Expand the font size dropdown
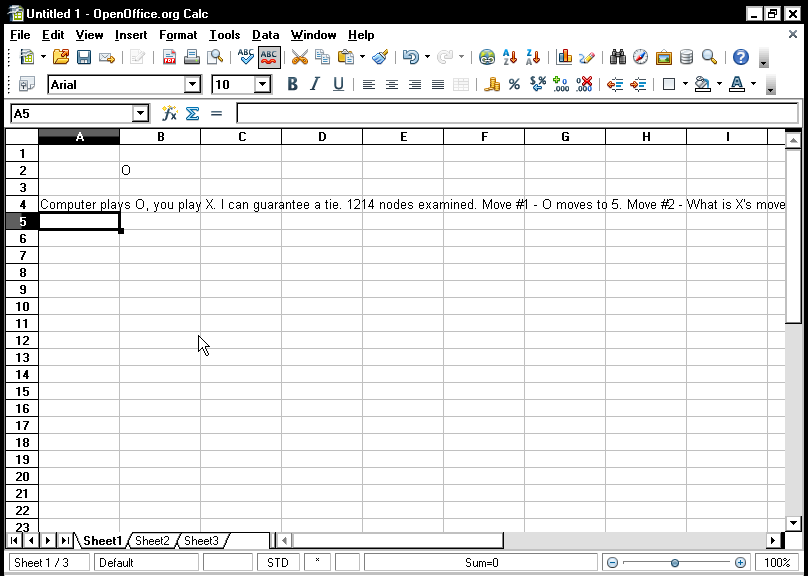 263,85
